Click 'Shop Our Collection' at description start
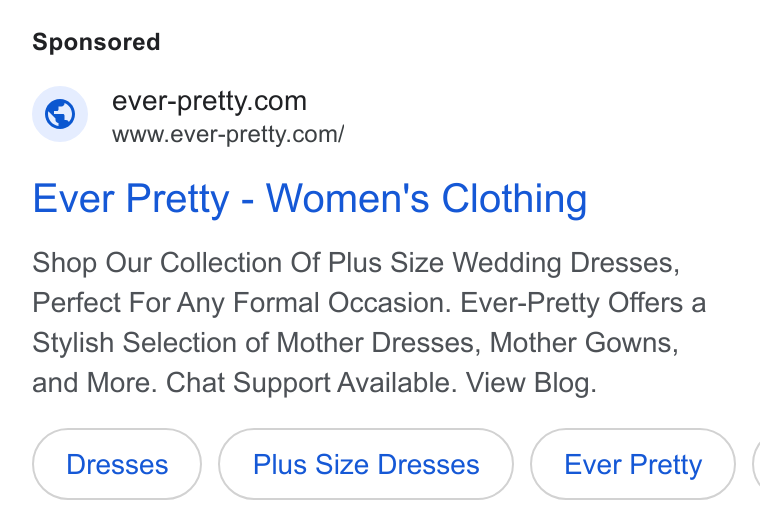This screenshot has width=760, height=532. 158,263
